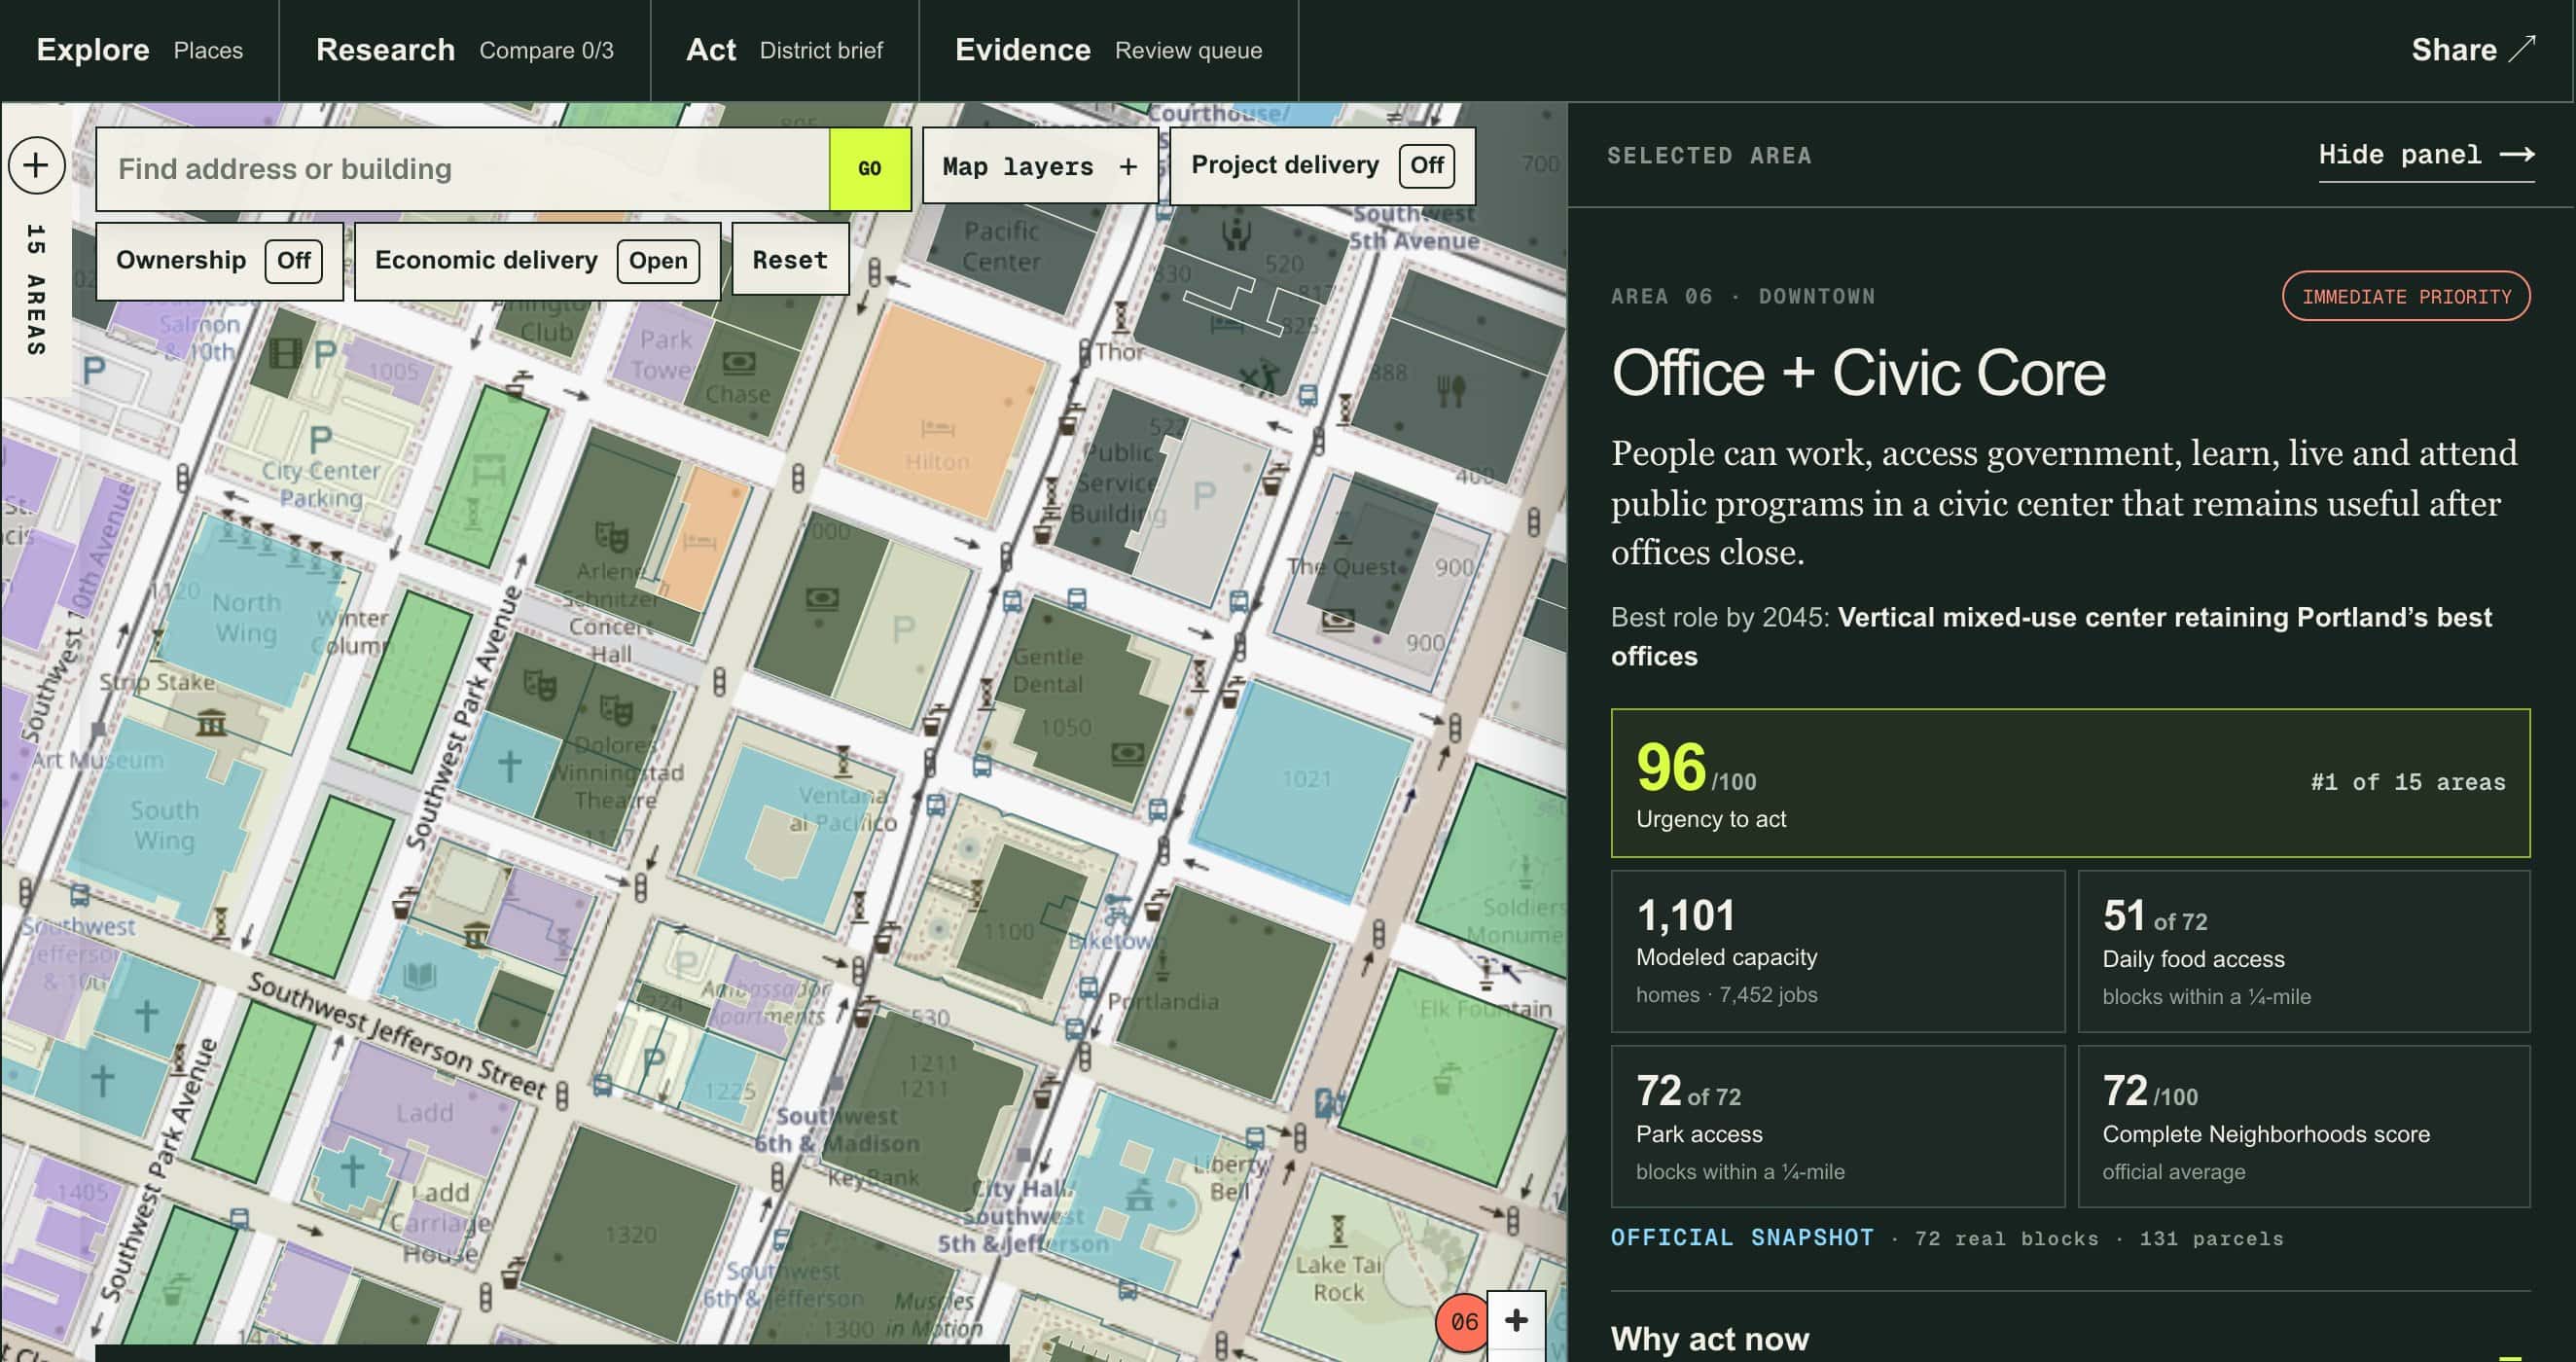Click the Complete Neighborhoods score card

(2304, 1127)
